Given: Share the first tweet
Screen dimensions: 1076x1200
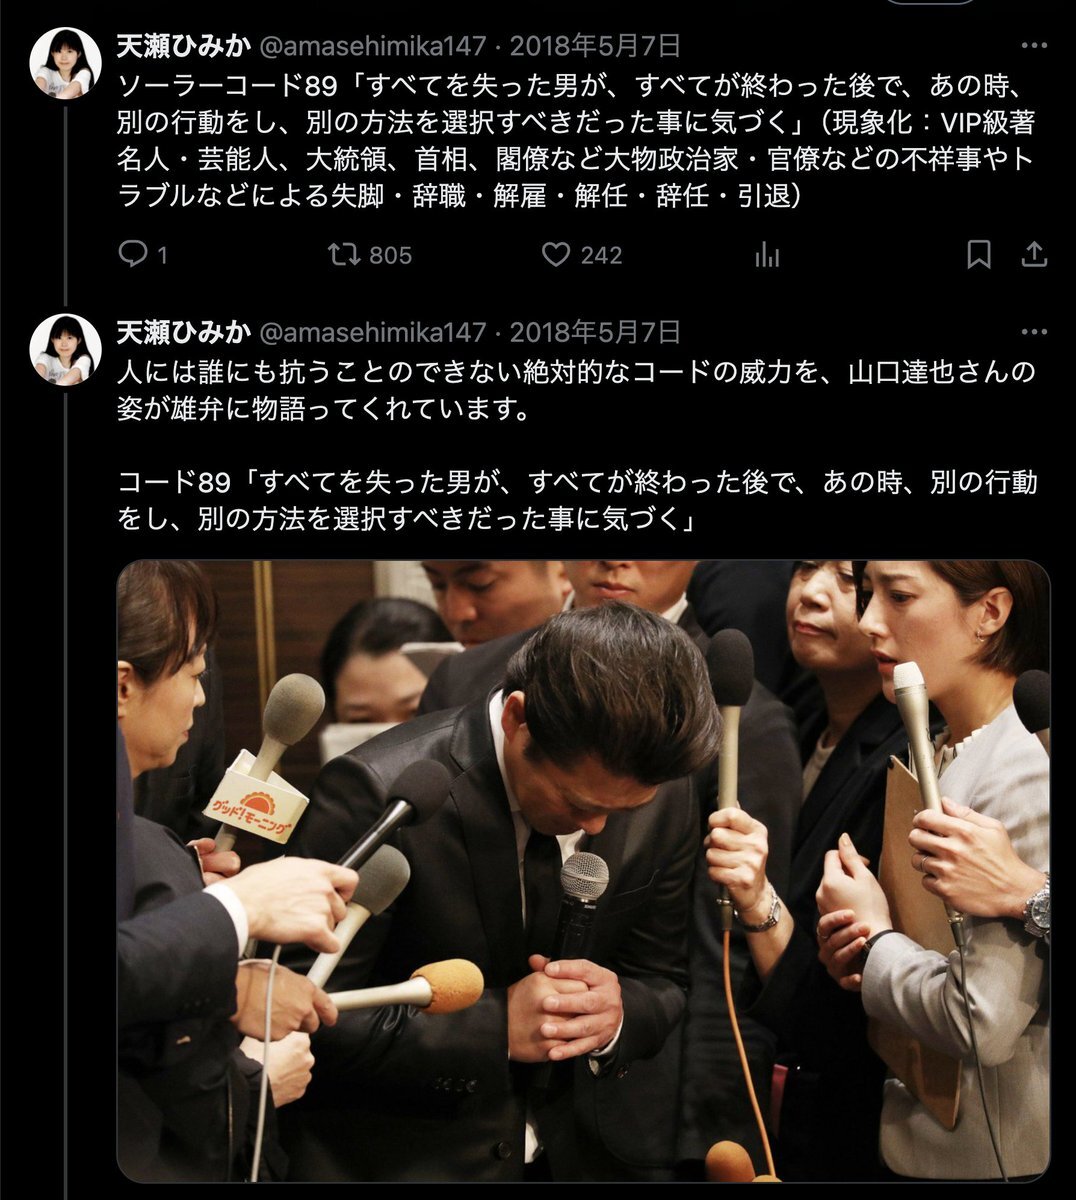Looking at the screenshot, I should click(1033, 255).
